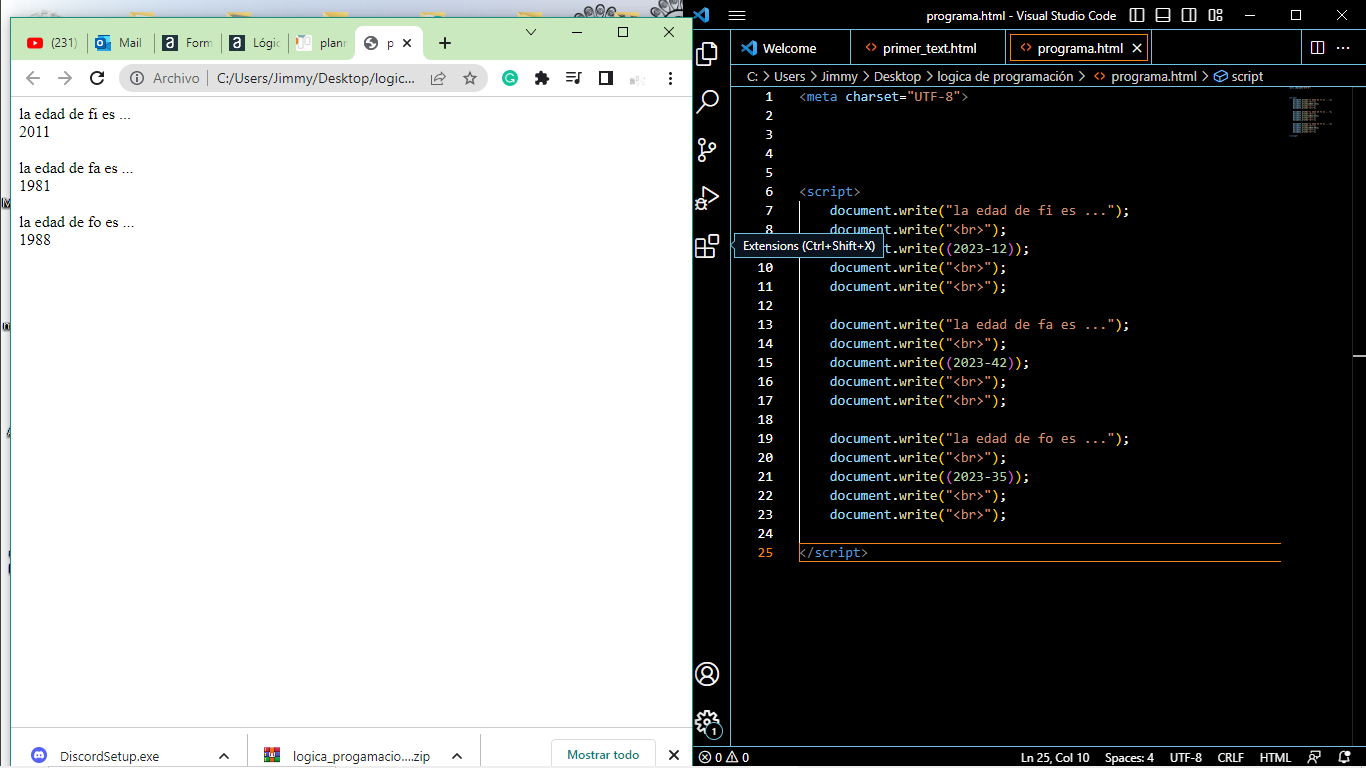Image resolution: width=1366 pixels, height=768 pixels.
Task: Share this page from the address bar
Action: (x=438, y=78)
